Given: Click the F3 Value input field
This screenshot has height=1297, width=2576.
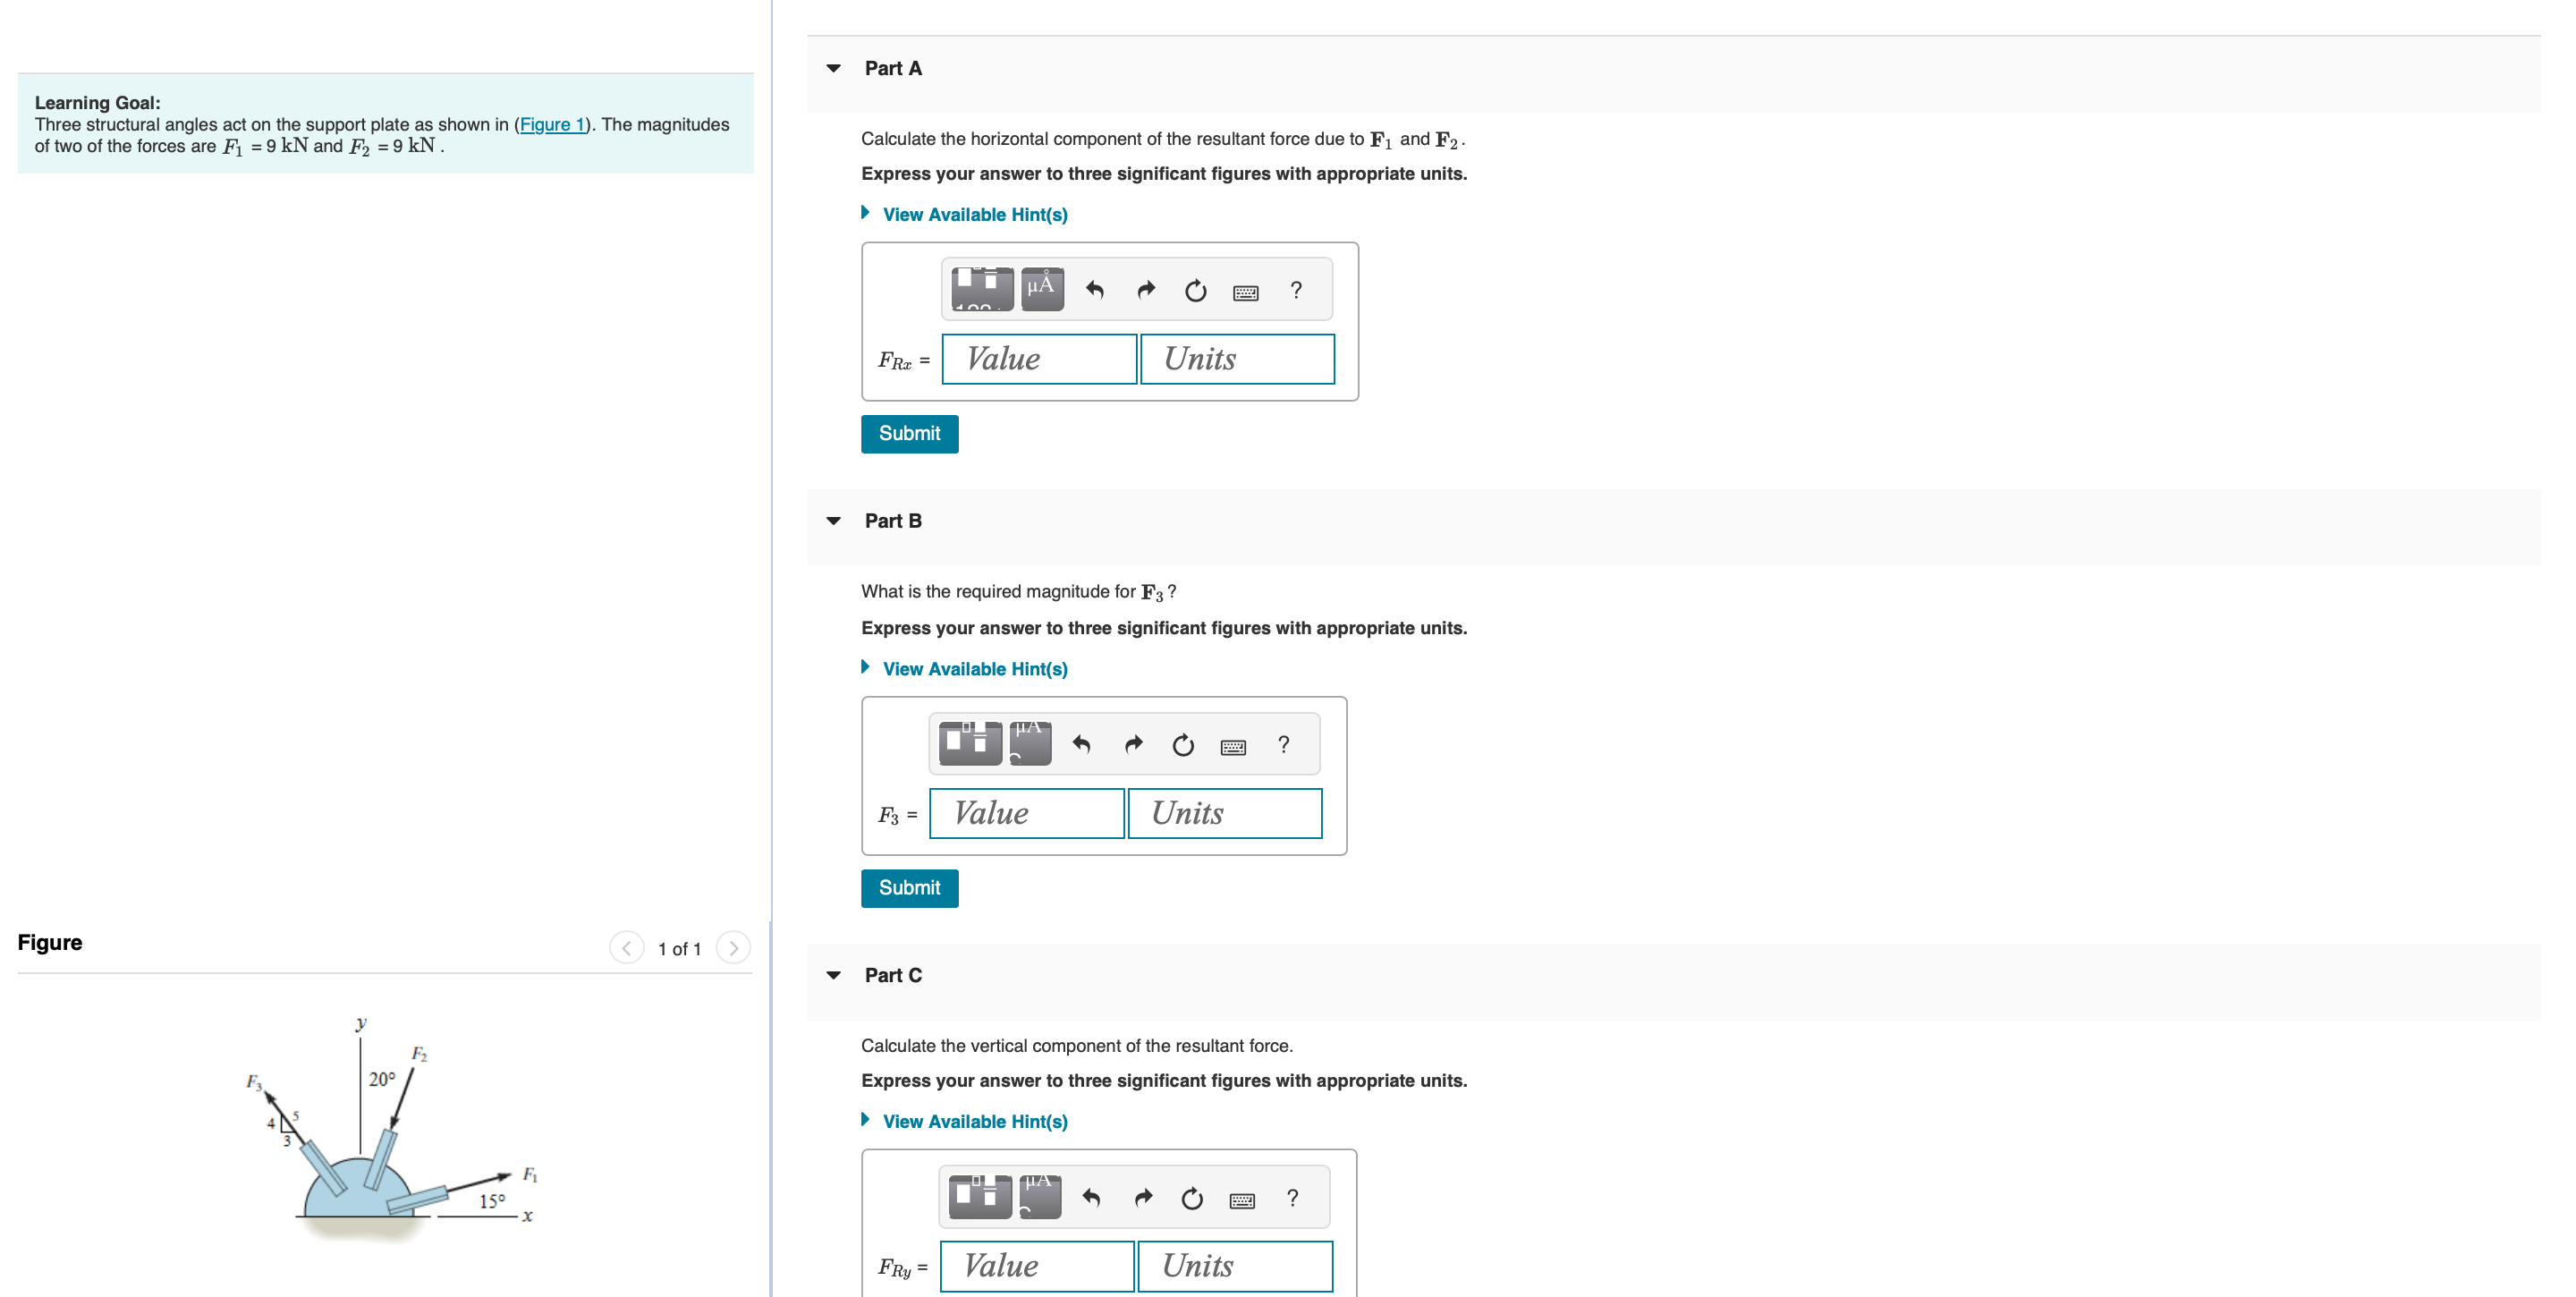Looking at the screenshot, I should (1026, 813).
